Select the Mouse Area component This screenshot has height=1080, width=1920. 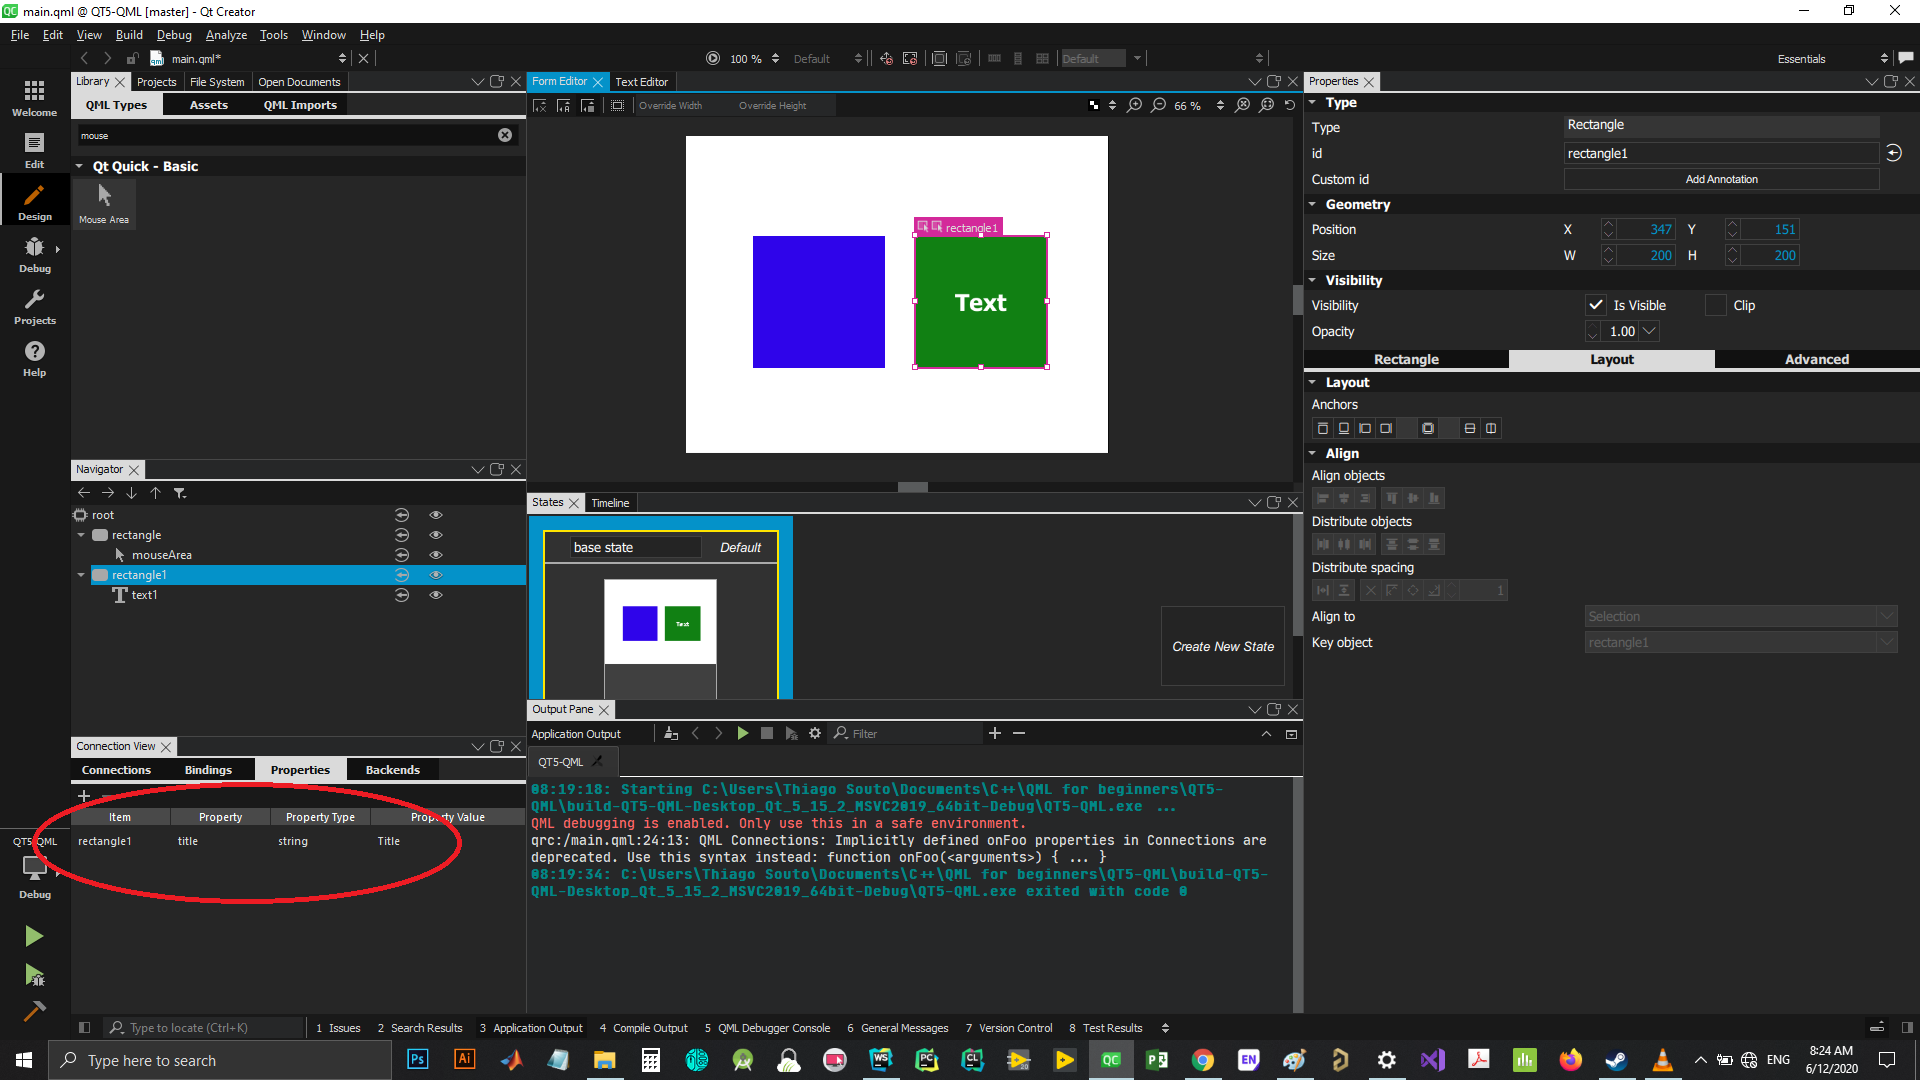(x=104, y=203)
